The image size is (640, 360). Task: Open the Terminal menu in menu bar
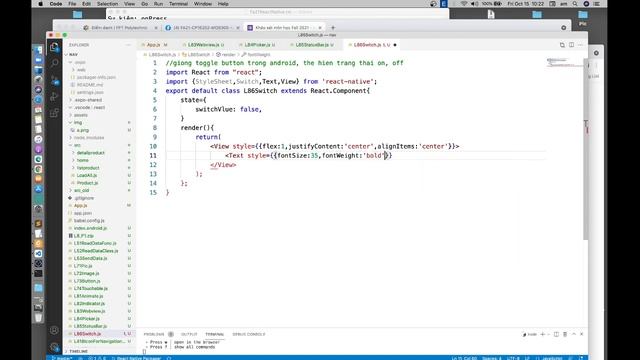coord(178,4)
